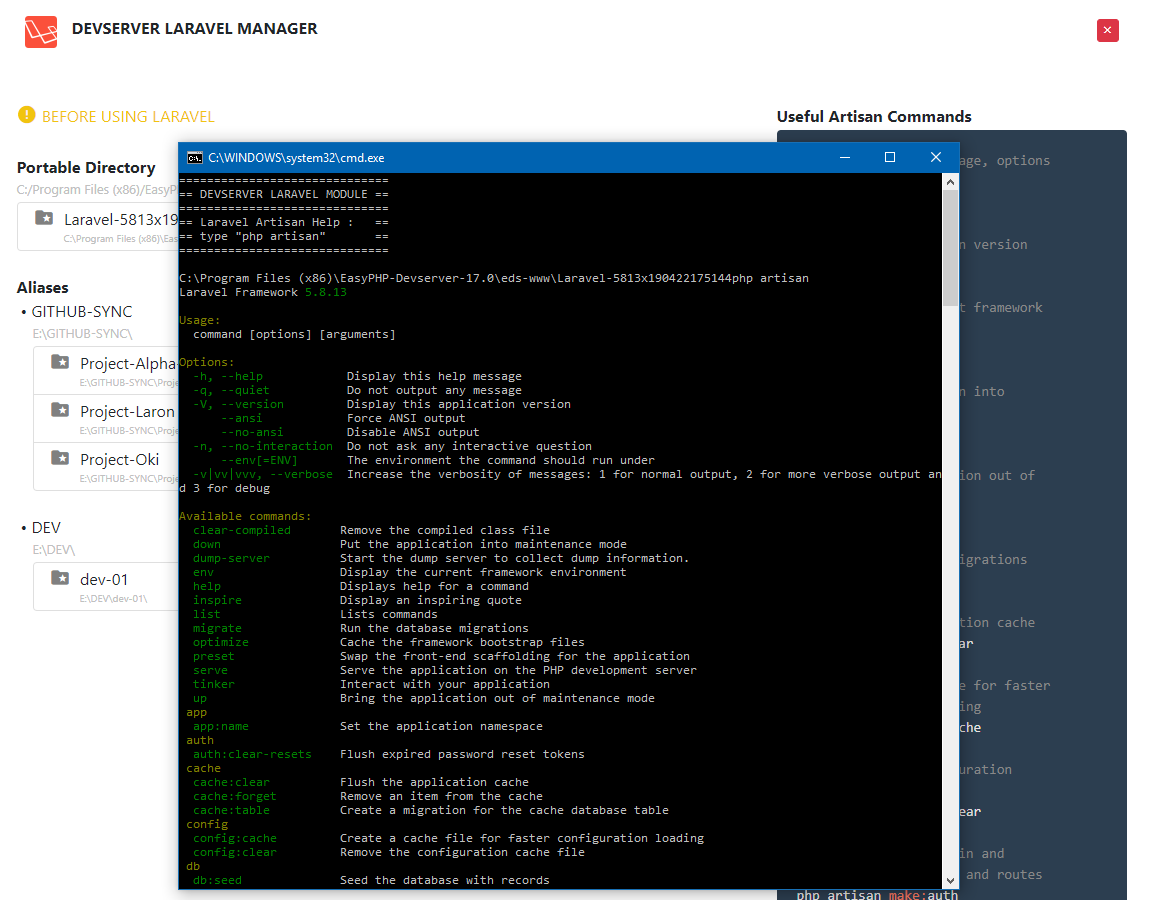
Task: Click the Project-Alpha folder star icon
Action: pyautogui.click(x=60, y=362)
